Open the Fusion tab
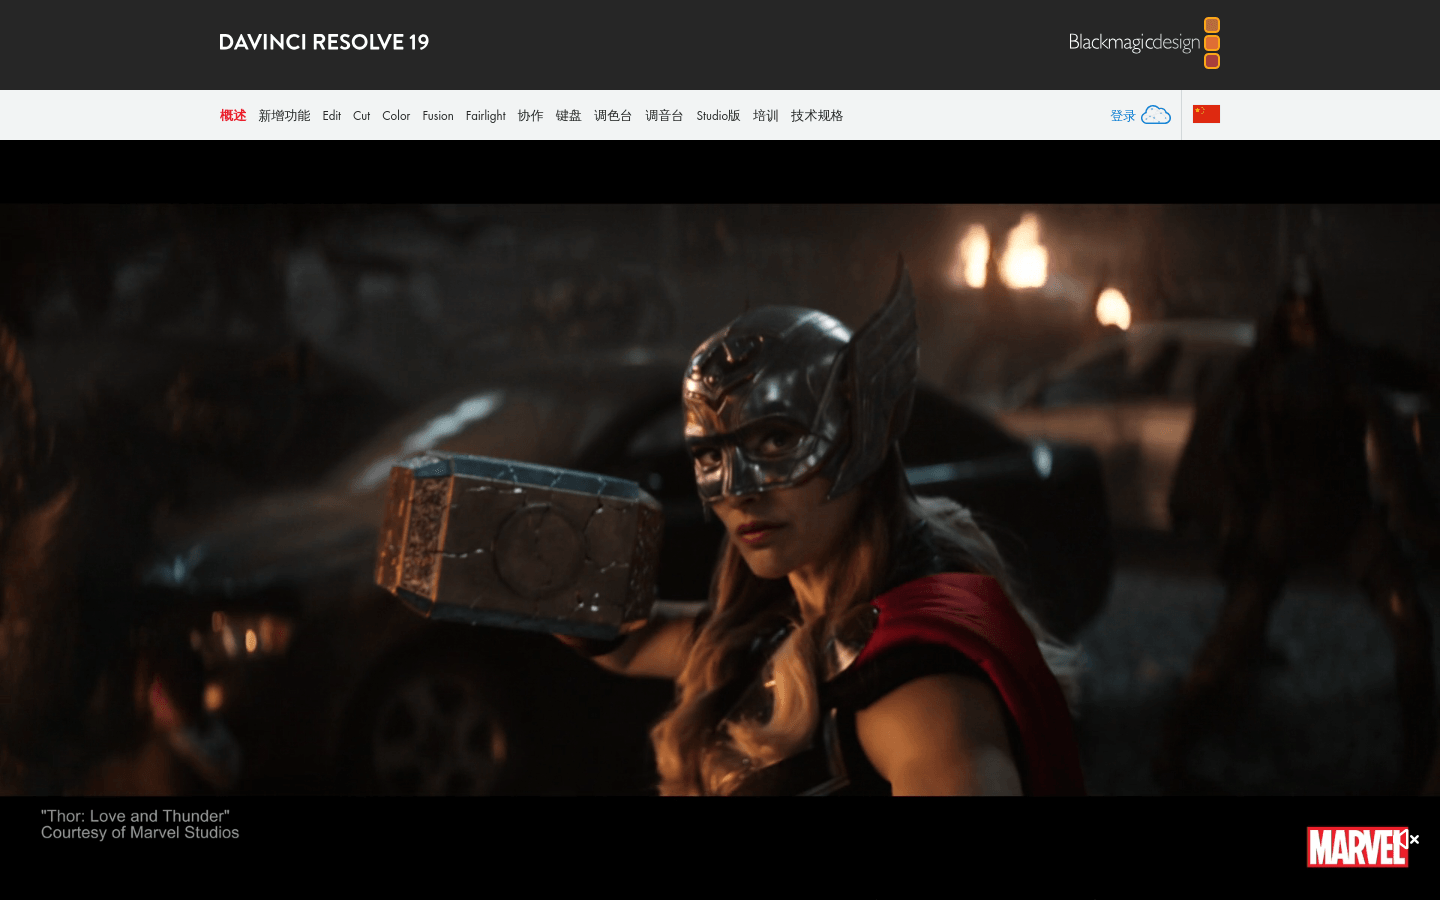The width and height of the screenshot is (1440, 900). tap(438, 116)
